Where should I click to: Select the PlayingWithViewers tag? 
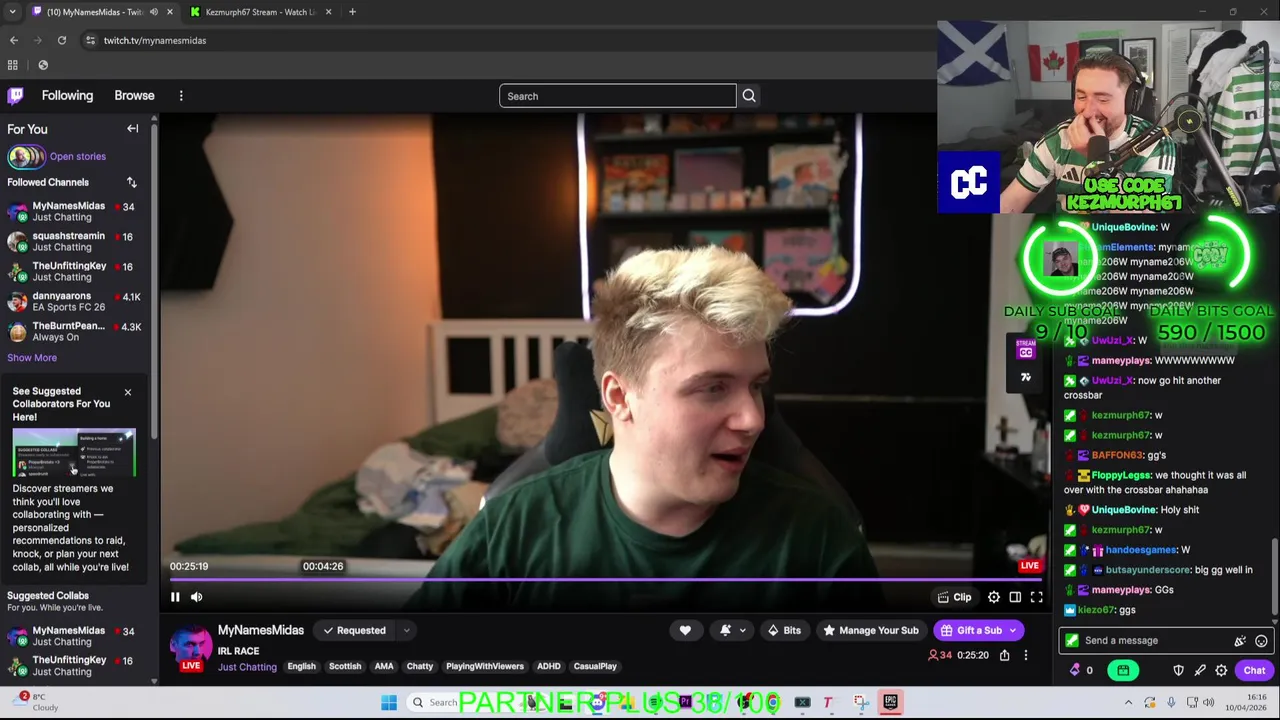point(485,667)
